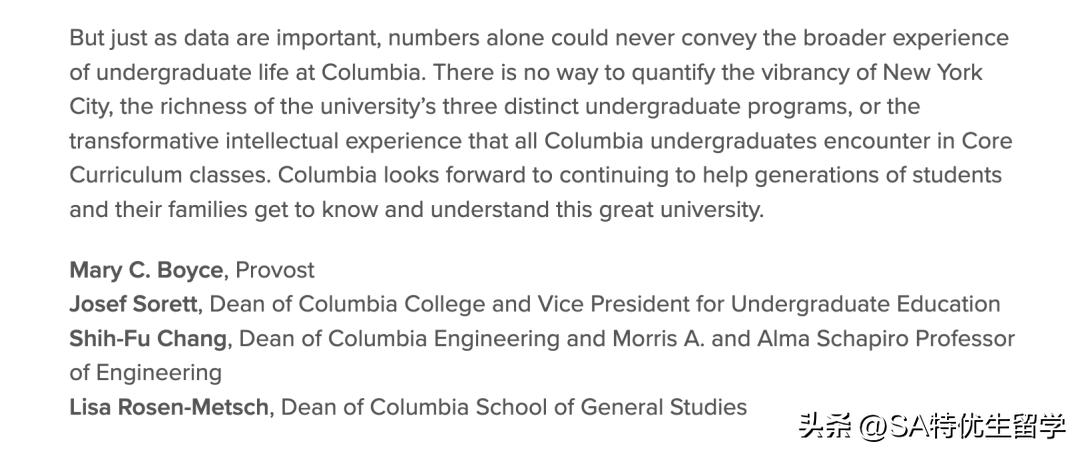The width and height of the screenshot is (1080, 454).
Task: Click the name Shih-Fu Chang
Action: pyautogui.click(x=148, y=338)
